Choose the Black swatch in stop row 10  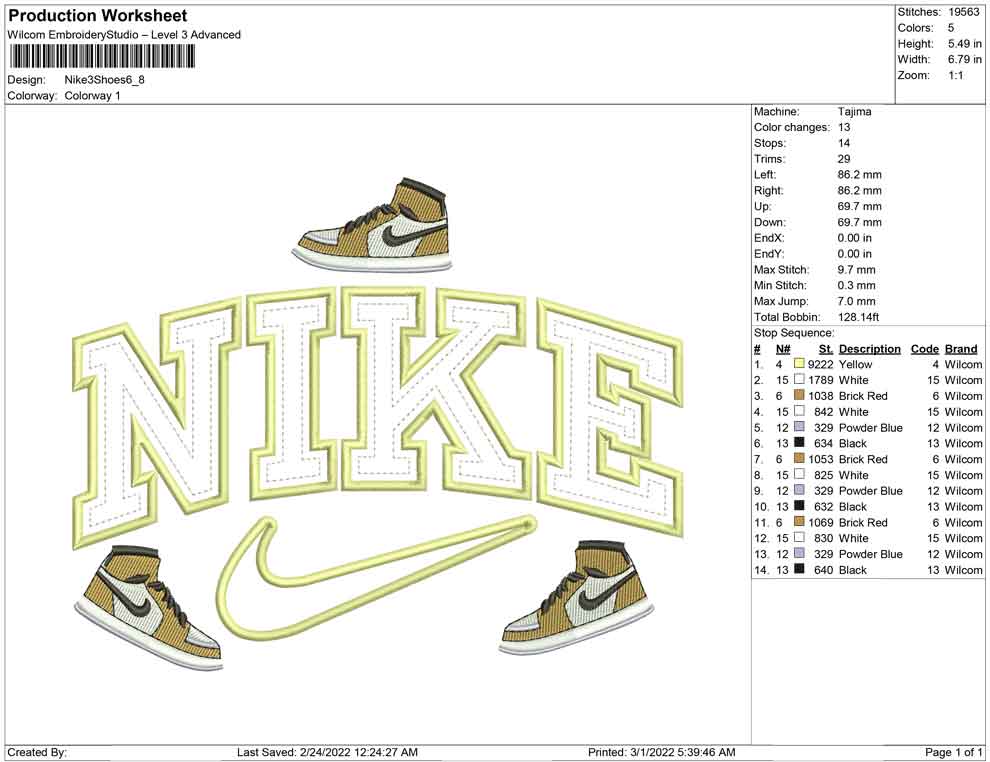pos(799,506)
